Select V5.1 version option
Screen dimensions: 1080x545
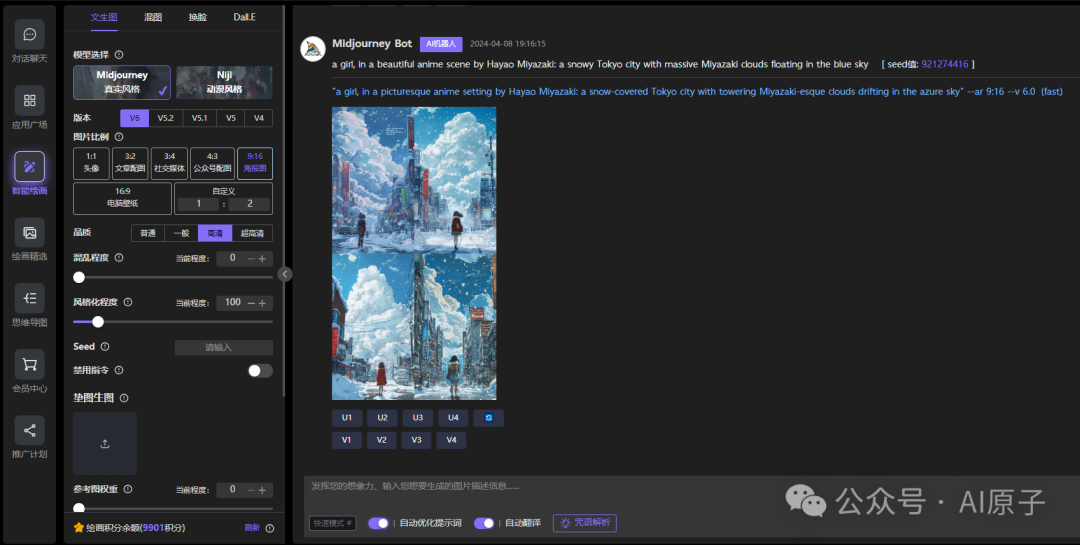point(199,118)
